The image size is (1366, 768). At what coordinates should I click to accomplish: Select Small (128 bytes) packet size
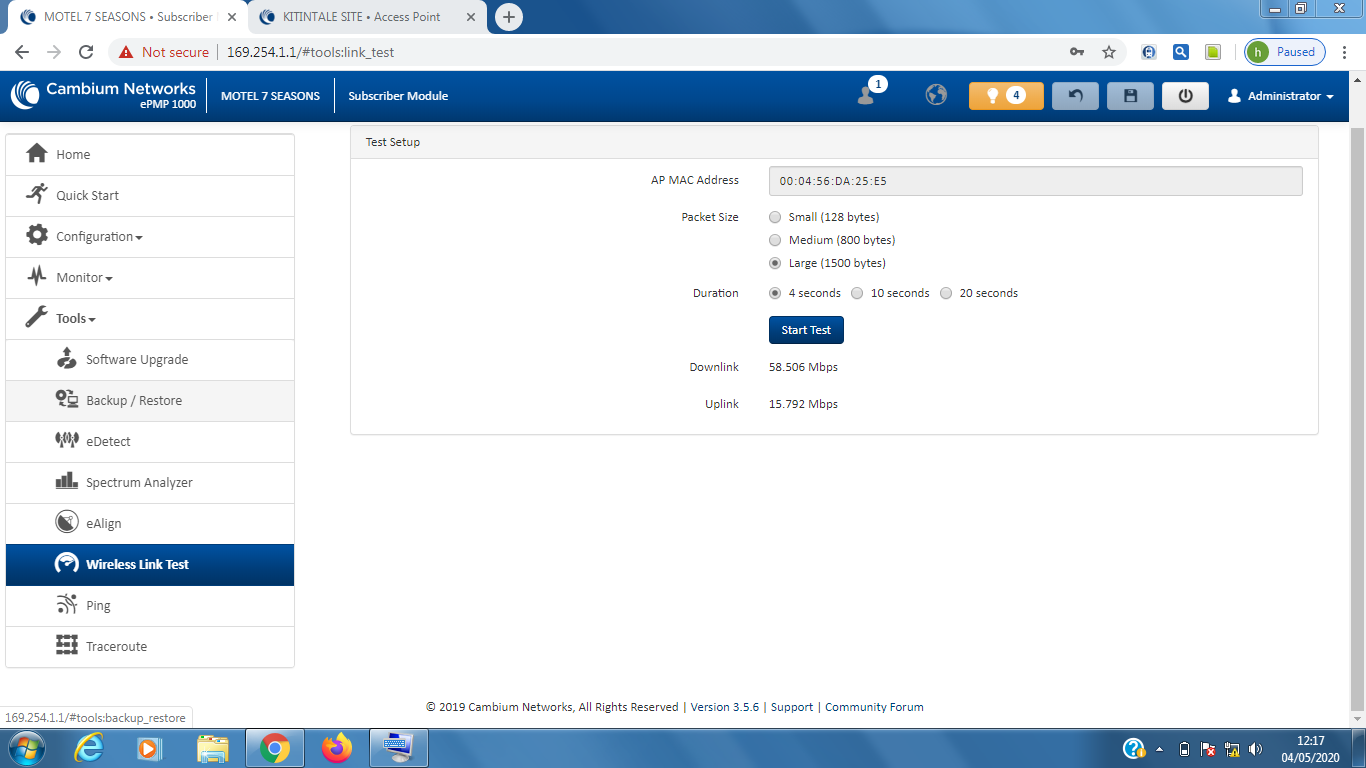775,217
